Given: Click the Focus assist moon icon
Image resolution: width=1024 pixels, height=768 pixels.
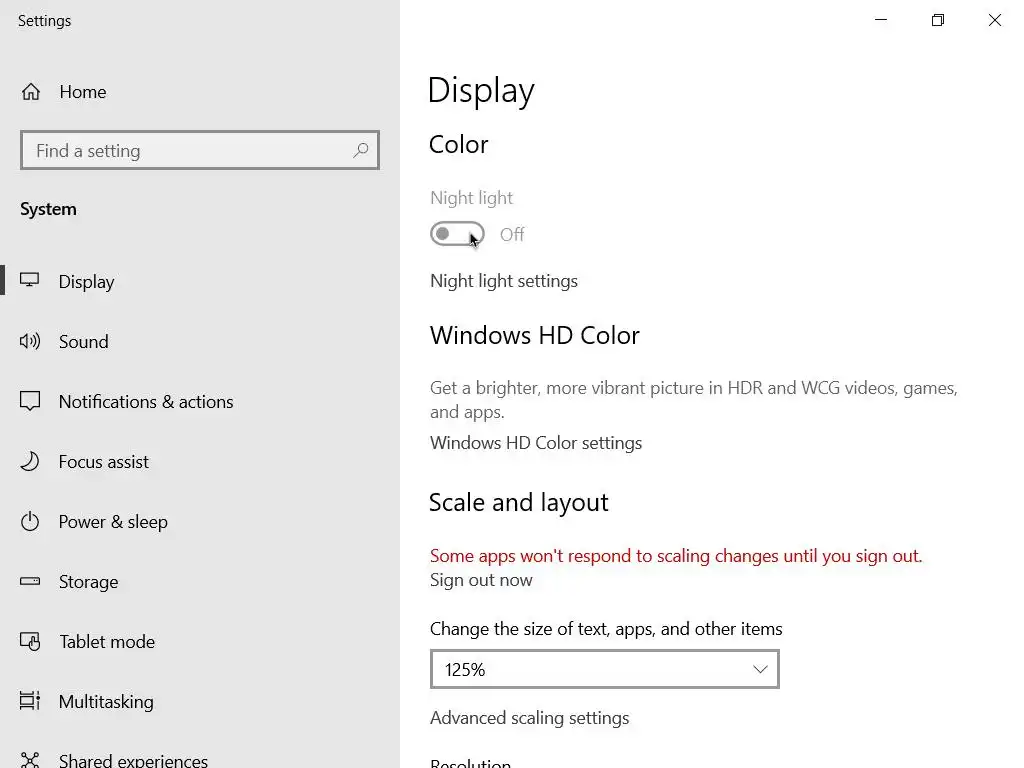Looking at the screenshot, I should click(x=29, y=461).
